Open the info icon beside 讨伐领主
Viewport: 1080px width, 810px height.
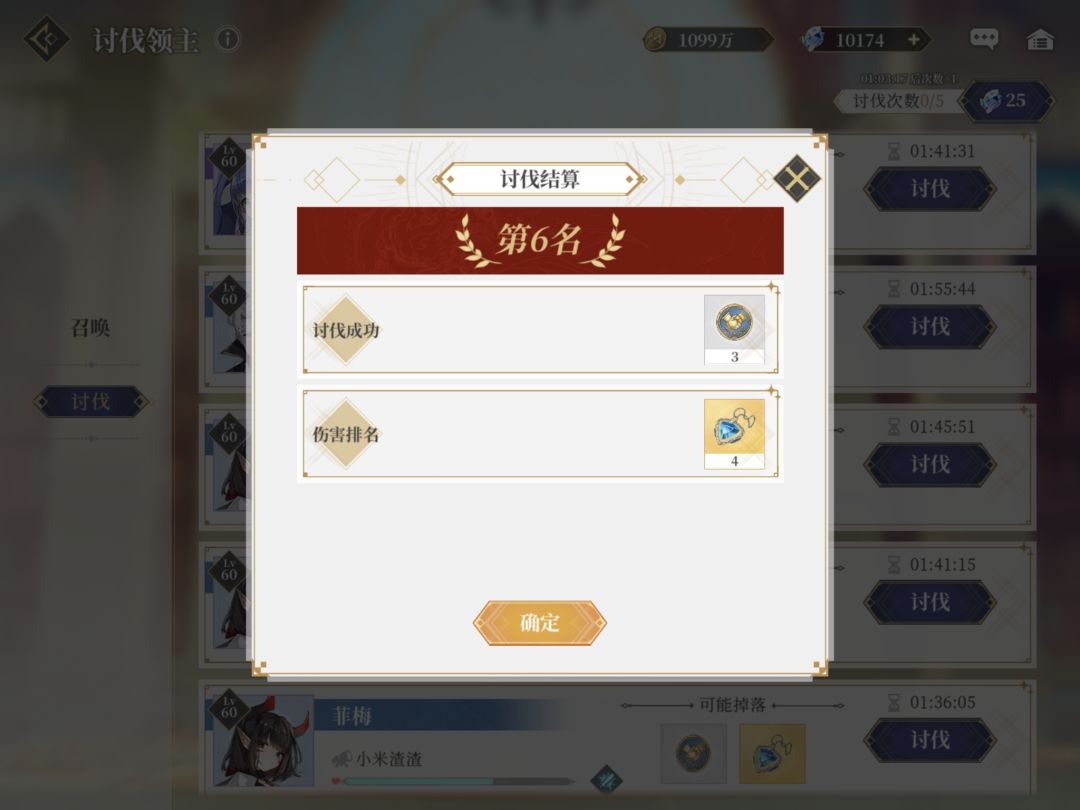228,39
